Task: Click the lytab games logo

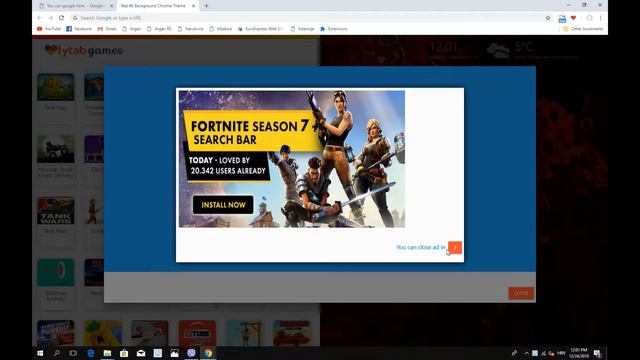Action: 84,51
